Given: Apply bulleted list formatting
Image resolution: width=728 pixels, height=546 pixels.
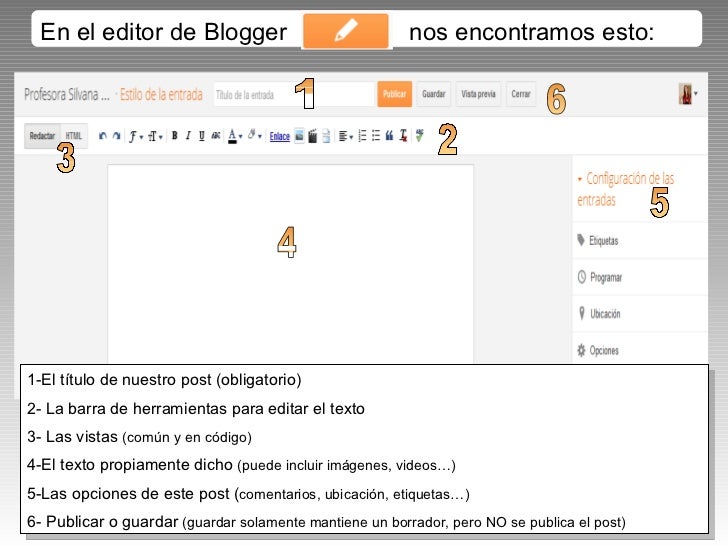Looking at the screenshot, I should pyautogui.click(x=376, y=136).
